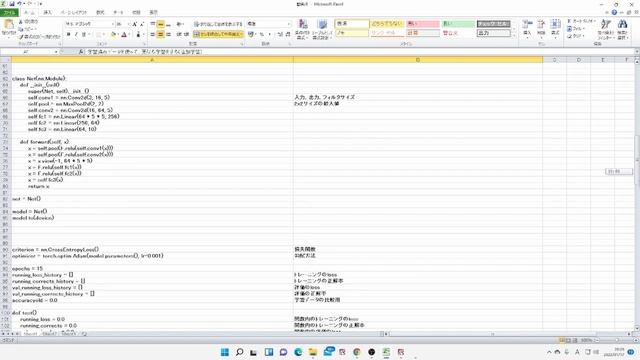Viewport: 640px width, 360px height.
Task: Apply the red 'Bad' cell style
Action: pos(422,24)
